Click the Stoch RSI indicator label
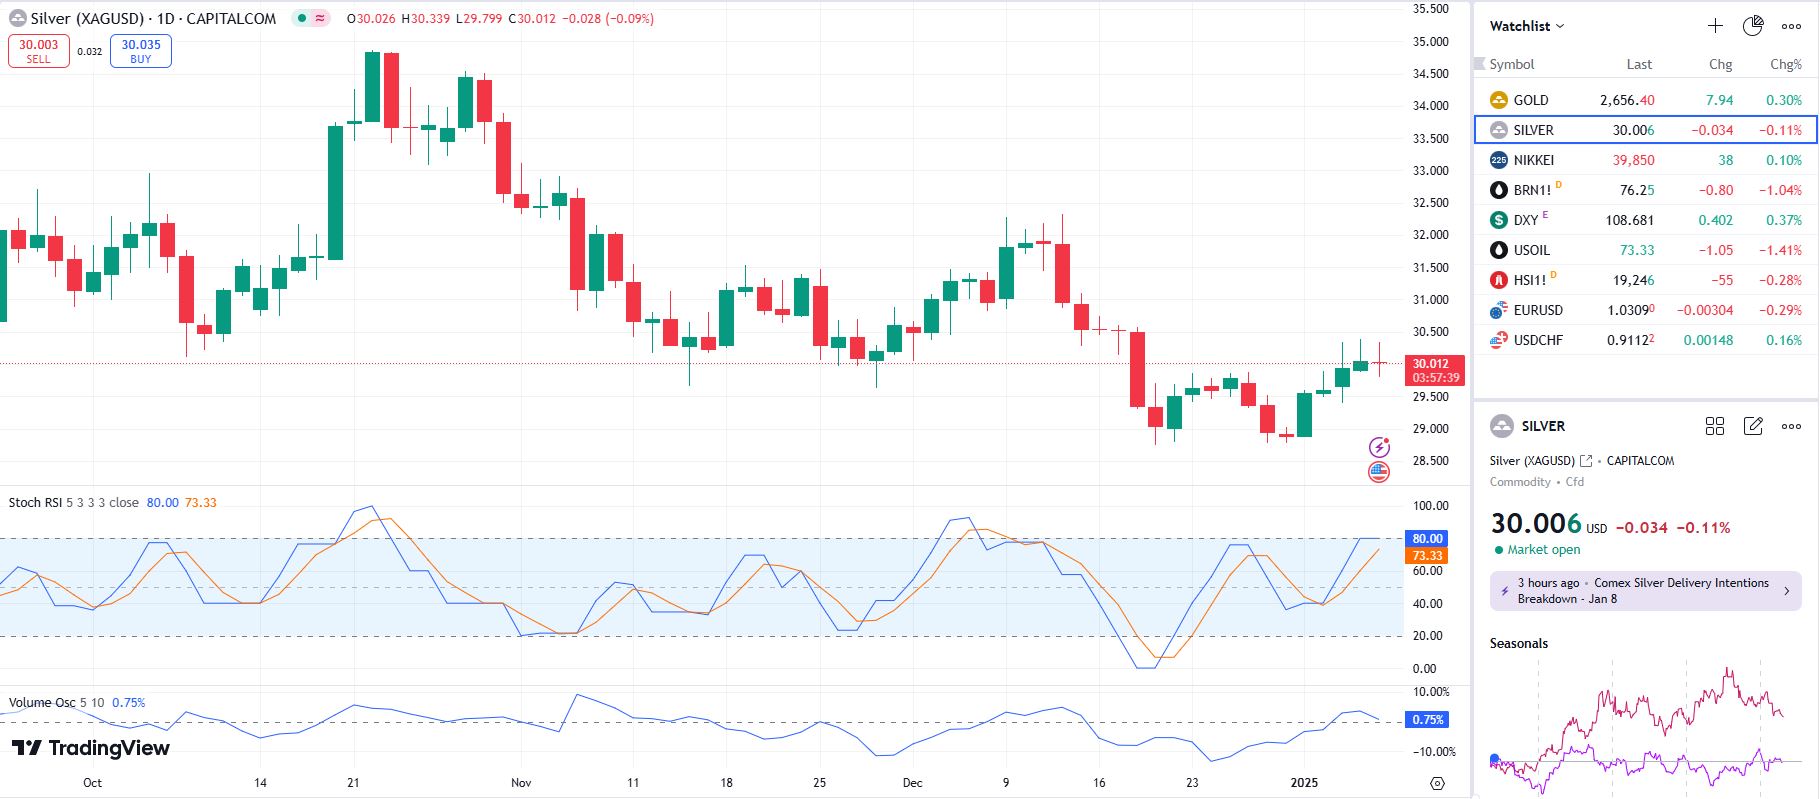This screenshot has height=799, width=1820. [x=35, y=502]
